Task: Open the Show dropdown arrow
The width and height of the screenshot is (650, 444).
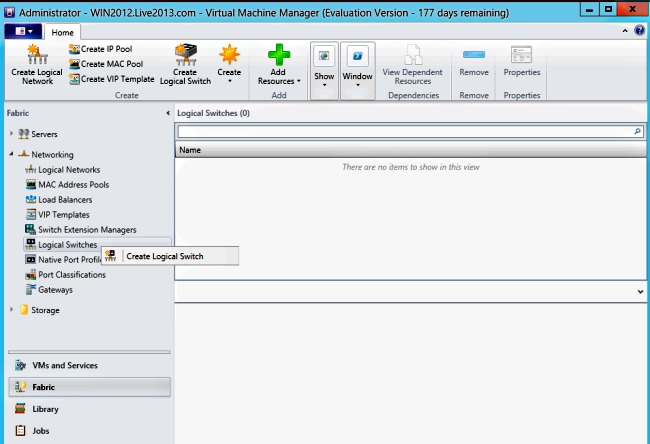Action: pos(325,85)
